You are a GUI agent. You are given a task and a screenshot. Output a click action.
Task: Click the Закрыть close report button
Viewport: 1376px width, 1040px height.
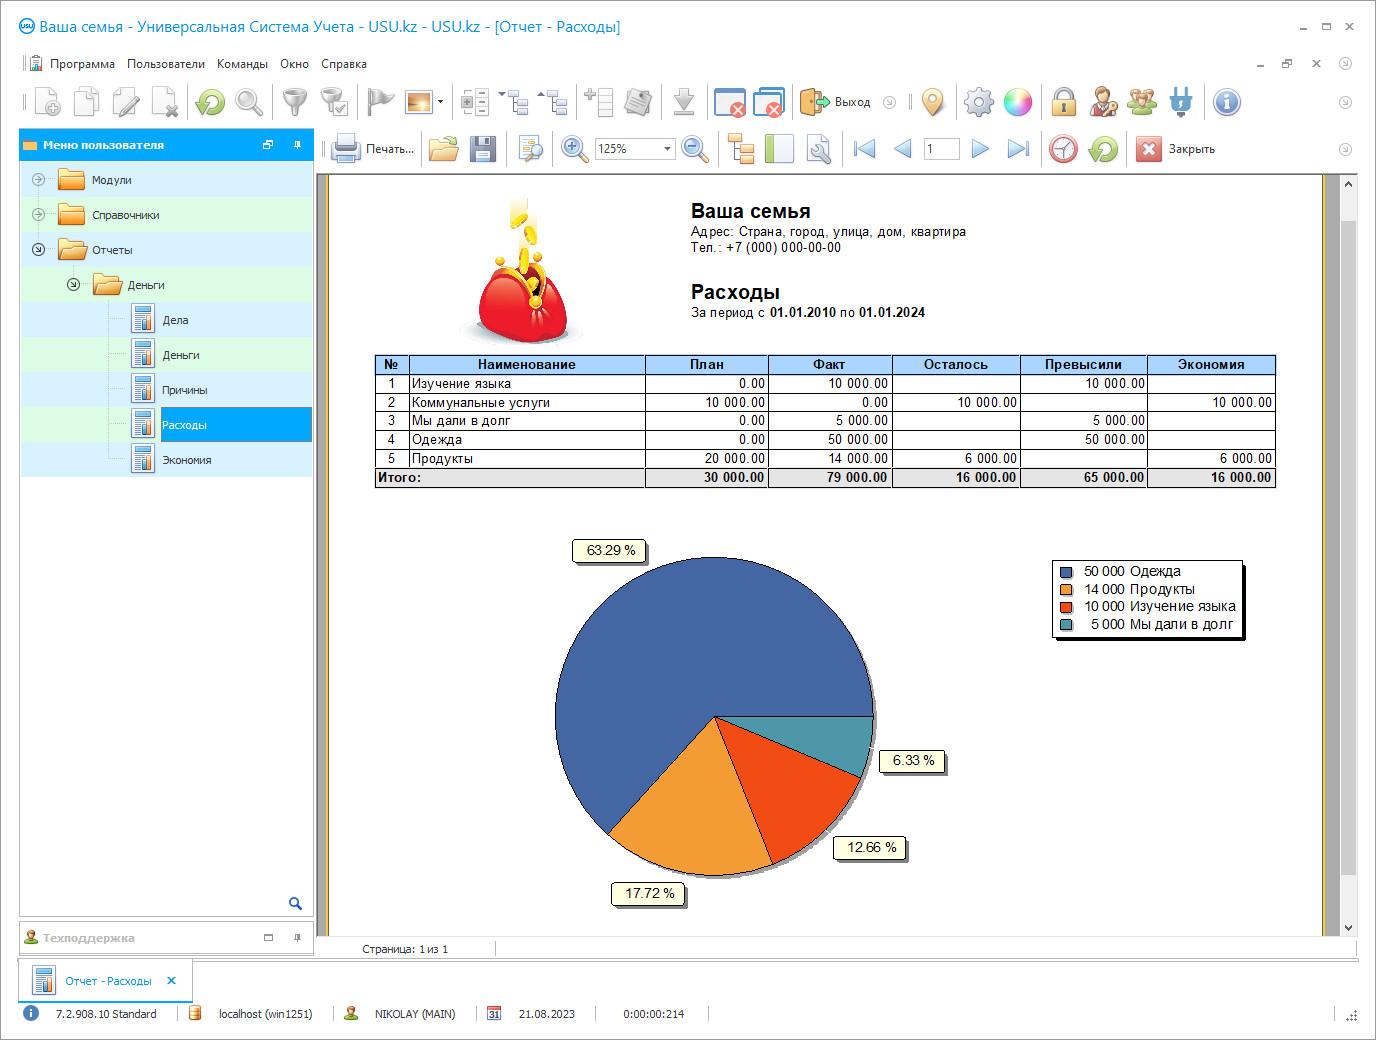click(x=1177, y=149)
